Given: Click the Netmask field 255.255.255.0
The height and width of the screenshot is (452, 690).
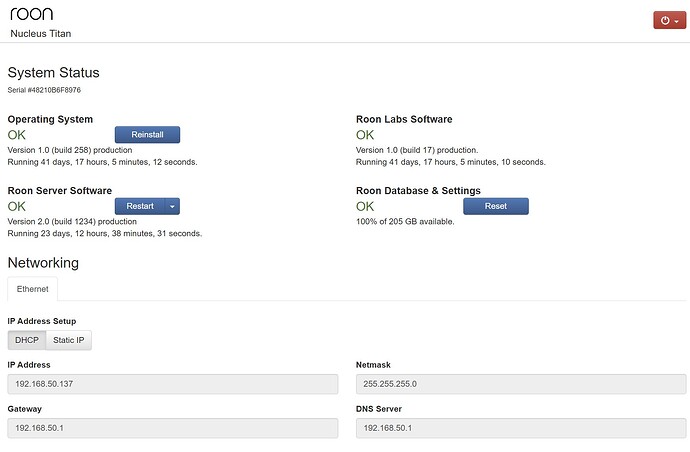Looking at the screenshot, I should click(521, 384).
